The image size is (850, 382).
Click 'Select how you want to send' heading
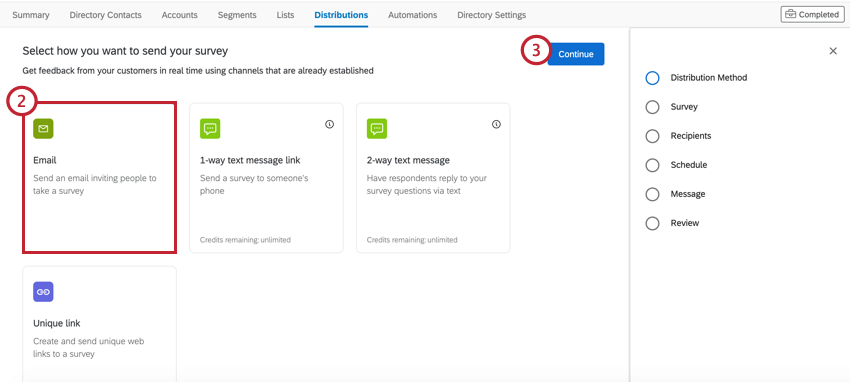coord(125,51)
